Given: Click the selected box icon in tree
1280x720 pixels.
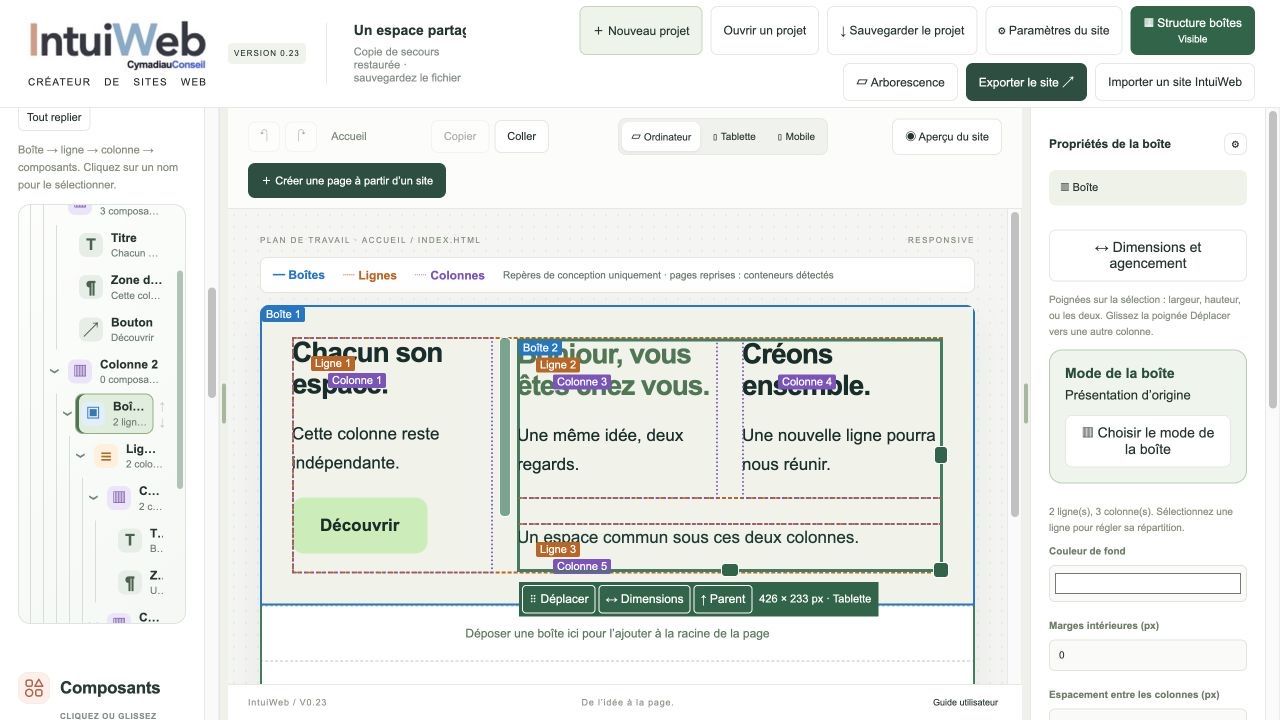Looking at the screenshot, I should point(93,413).
